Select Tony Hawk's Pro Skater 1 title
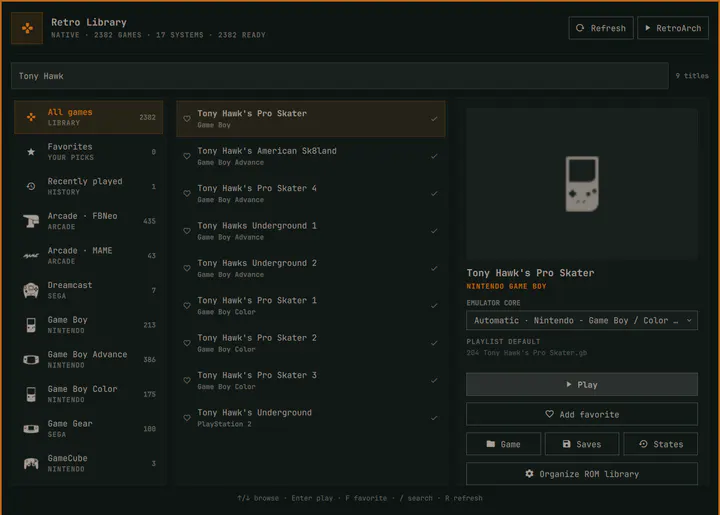 [x=257, y=300]
